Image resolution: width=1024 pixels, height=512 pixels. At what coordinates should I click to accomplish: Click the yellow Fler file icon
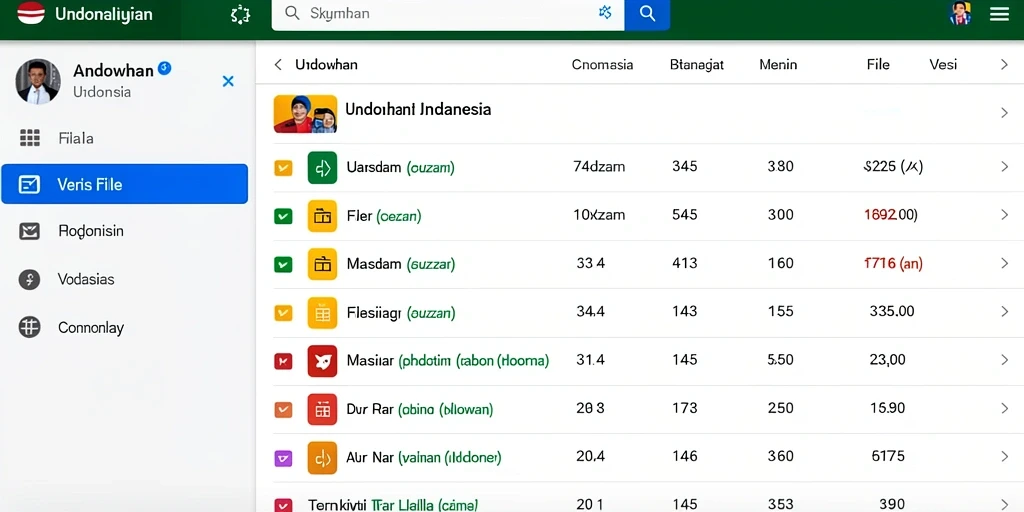(323, 216)
